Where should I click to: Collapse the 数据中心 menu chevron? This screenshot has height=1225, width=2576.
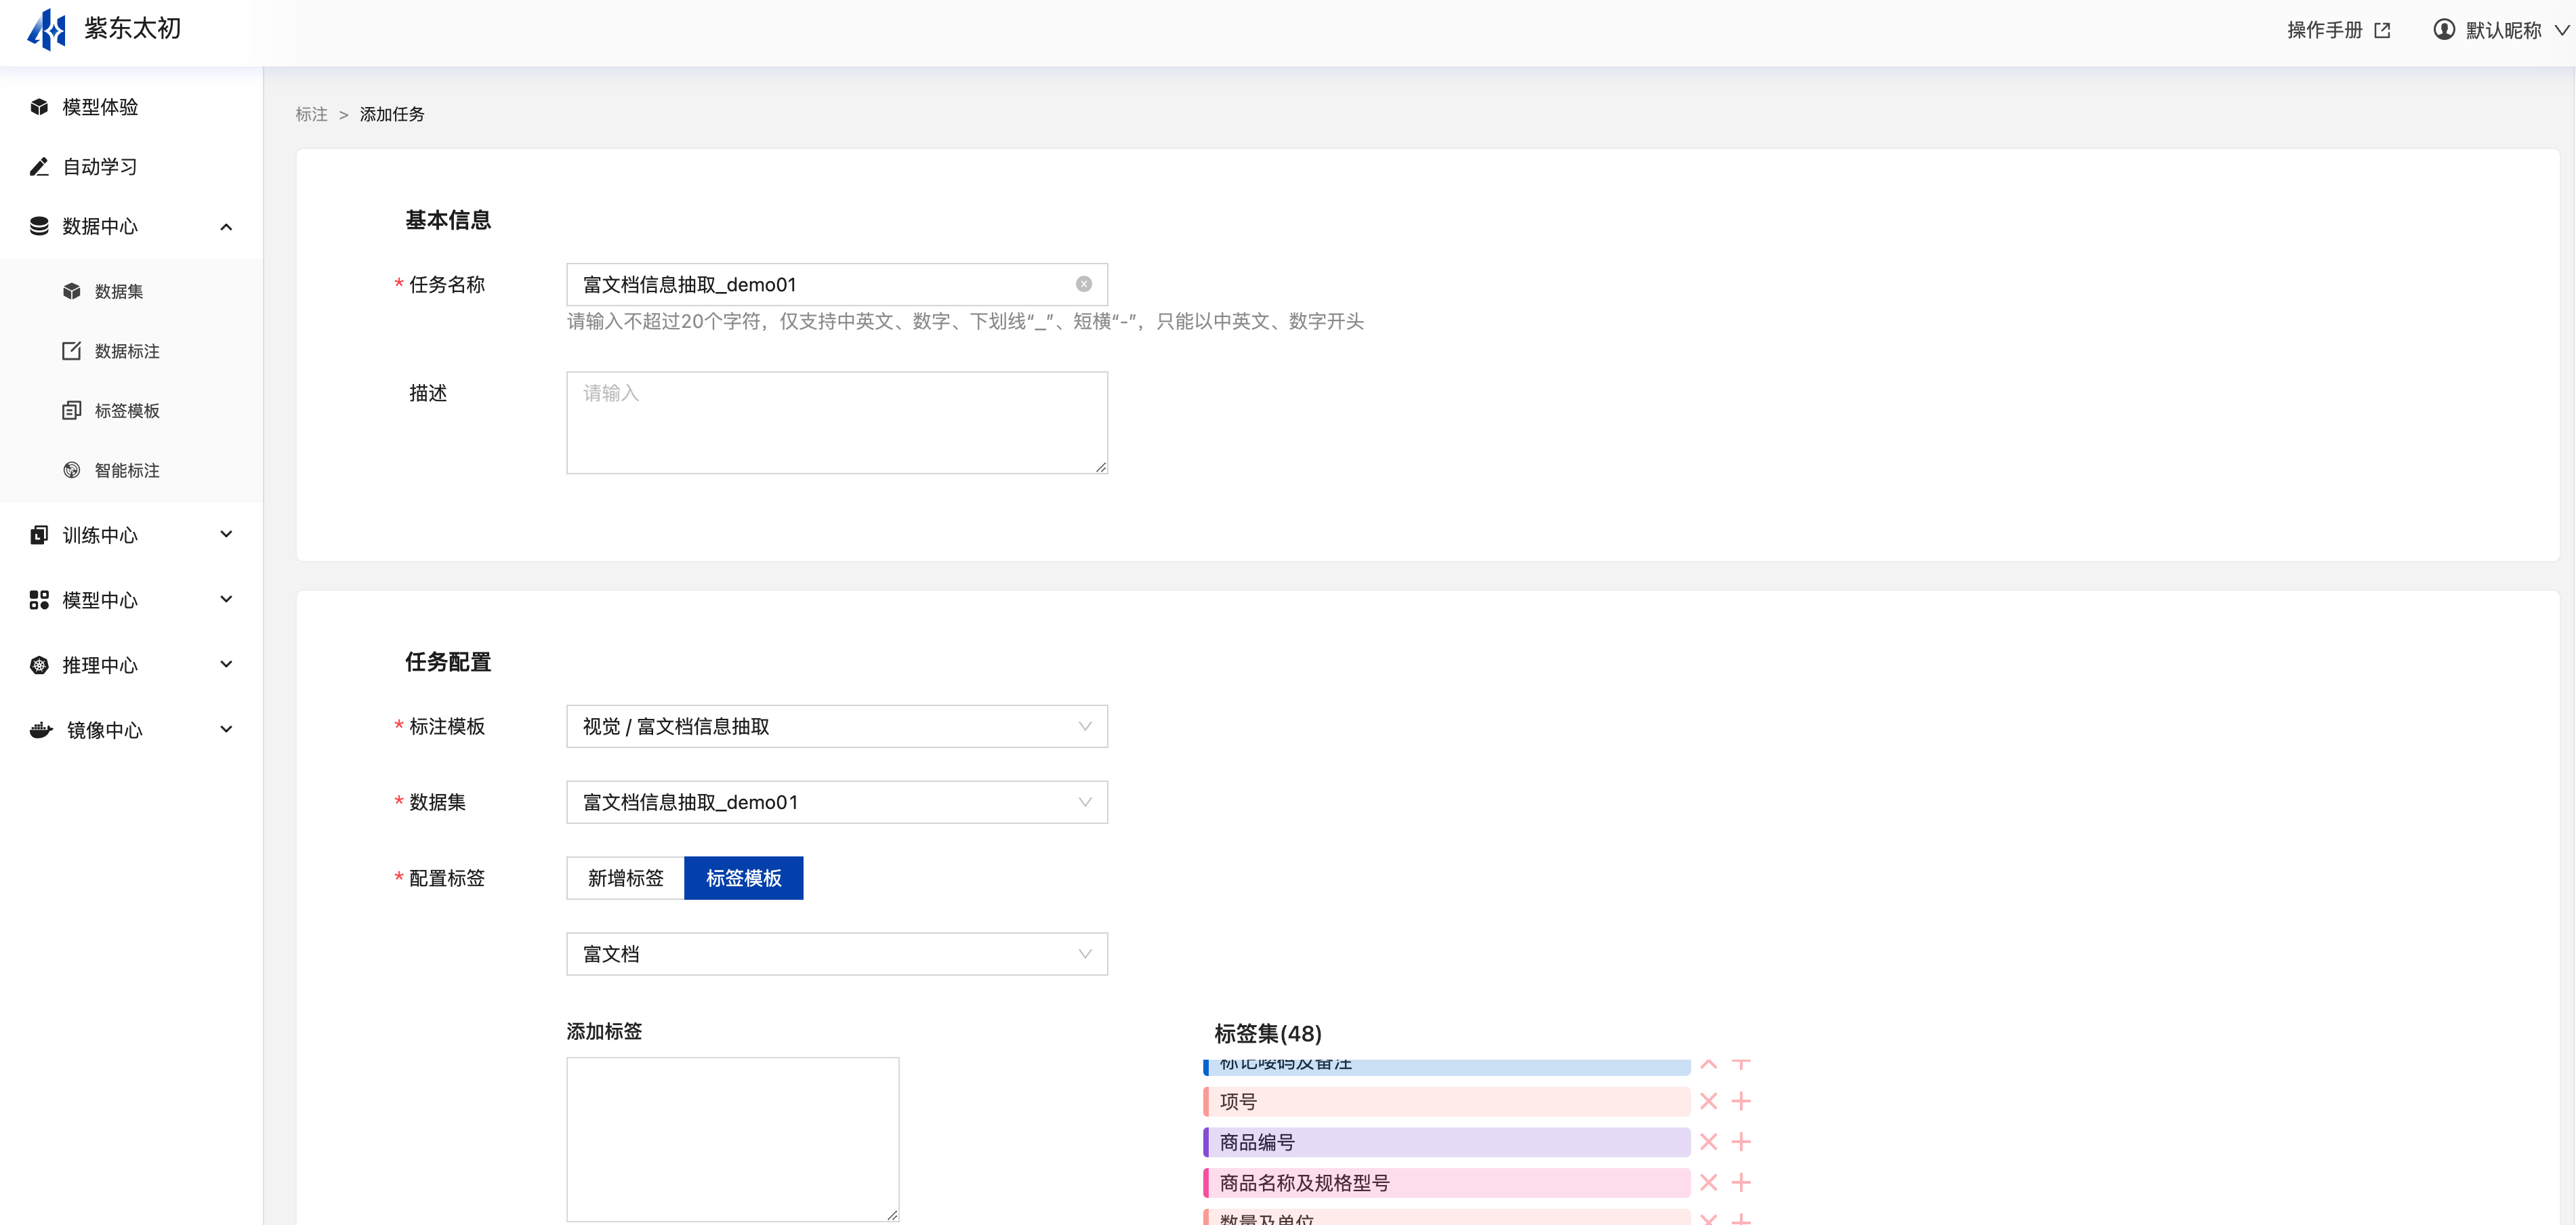[226, 227]
